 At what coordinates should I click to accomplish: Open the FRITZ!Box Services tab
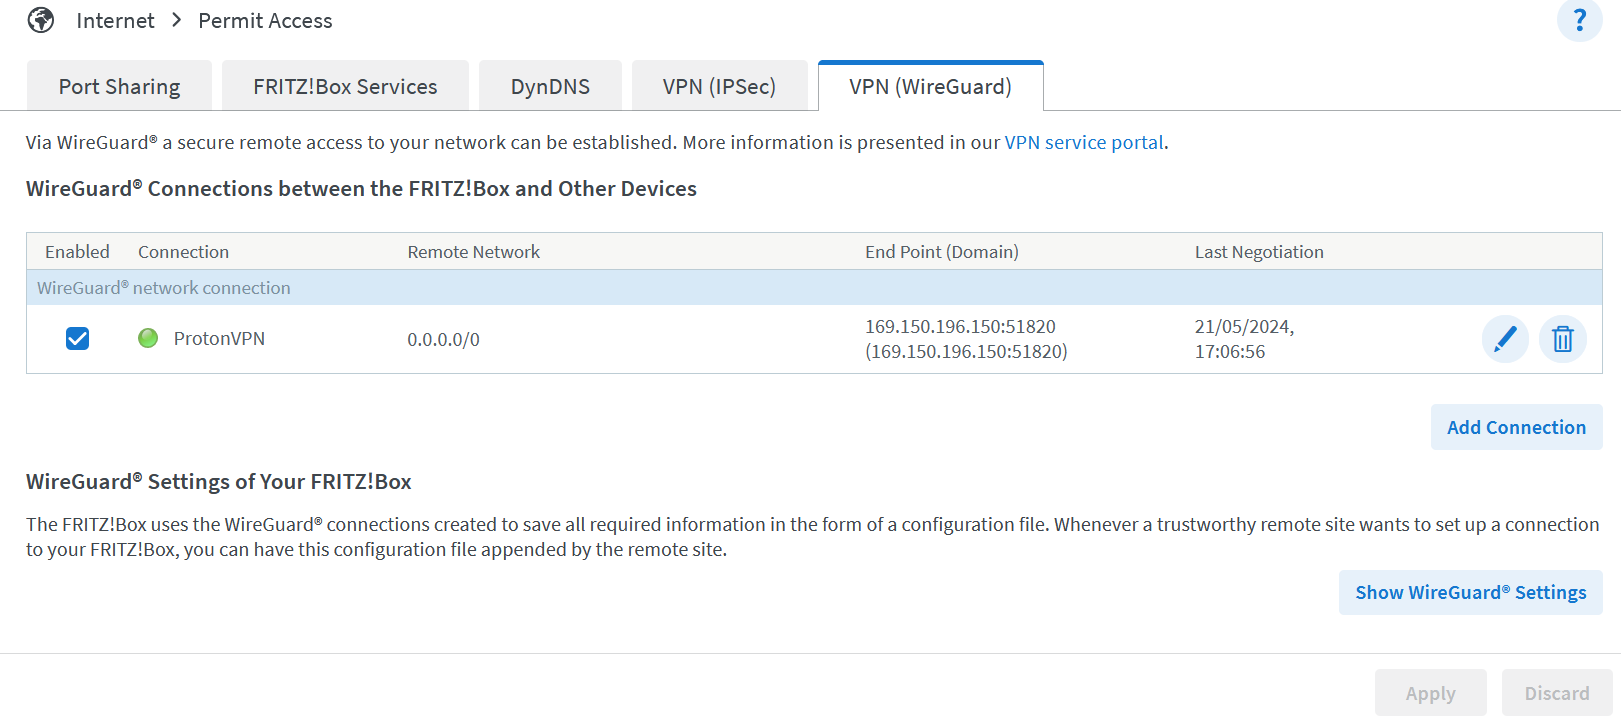(x=345, y=87)
